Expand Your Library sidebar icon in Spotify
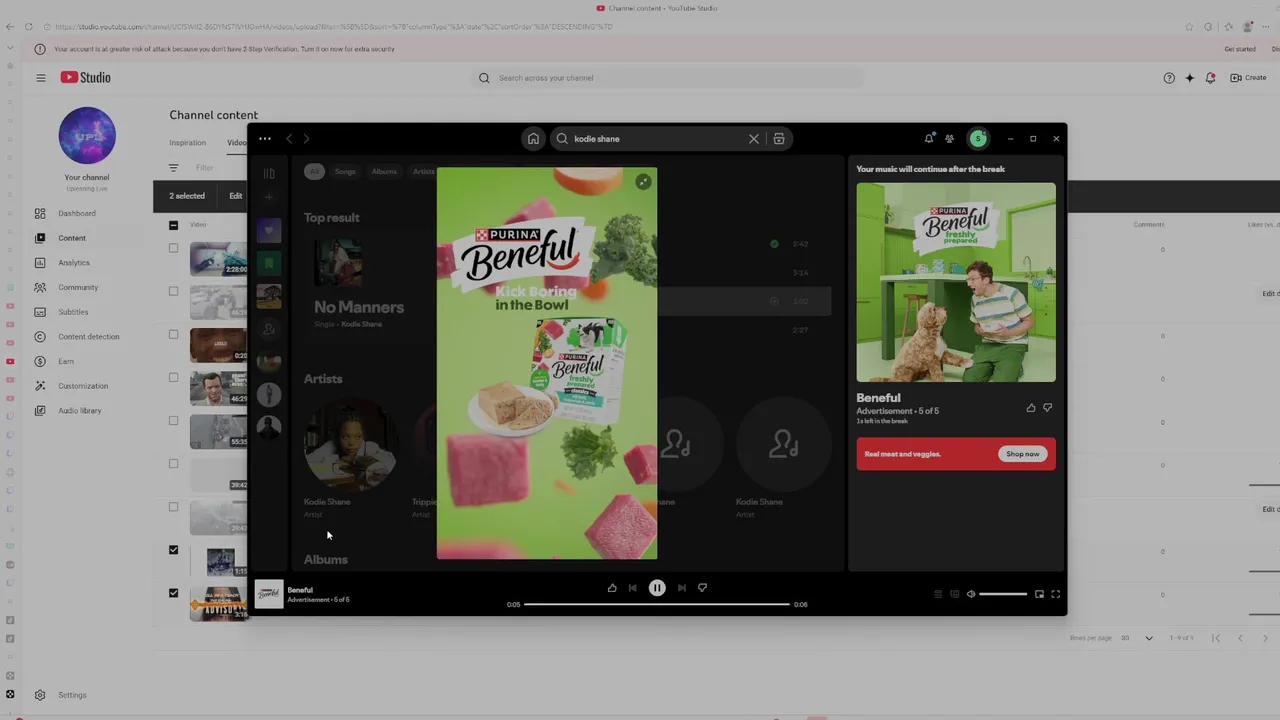The image size is (1280, 720). [x=268, y=173]
